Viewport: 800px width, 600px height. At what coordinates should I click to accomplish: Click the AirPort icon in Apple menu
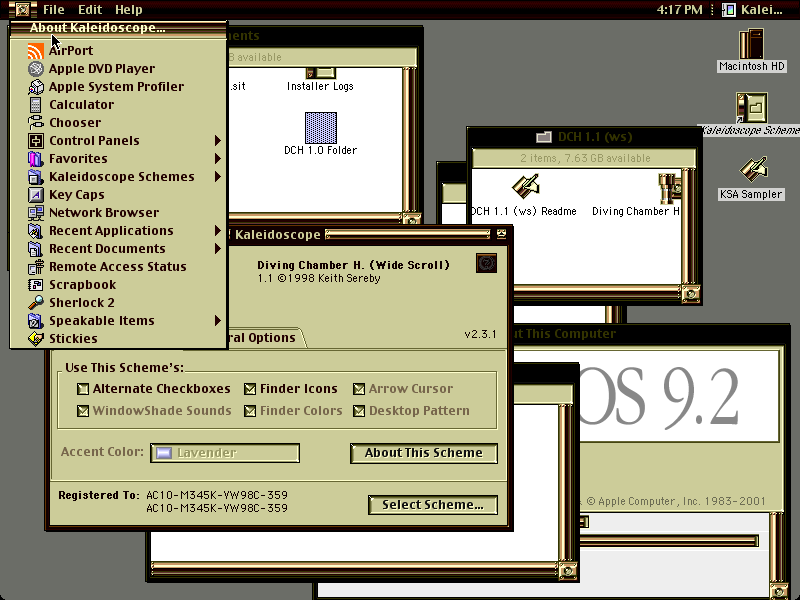(36, 51)
